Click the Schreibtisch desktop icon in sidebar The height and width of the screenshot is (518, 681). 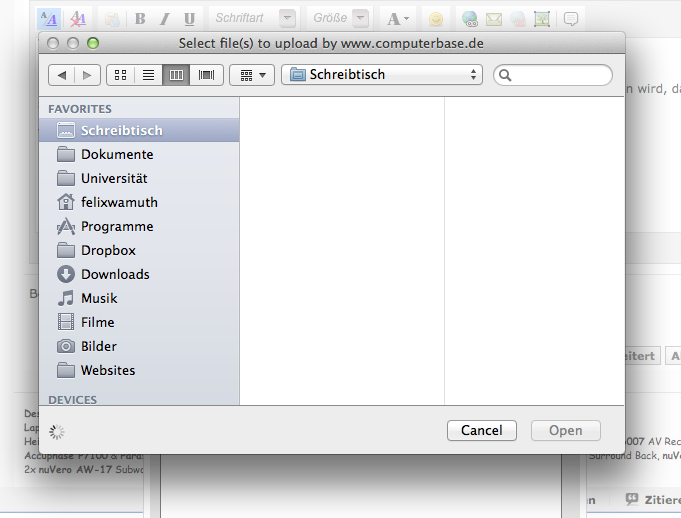[66, 130]
